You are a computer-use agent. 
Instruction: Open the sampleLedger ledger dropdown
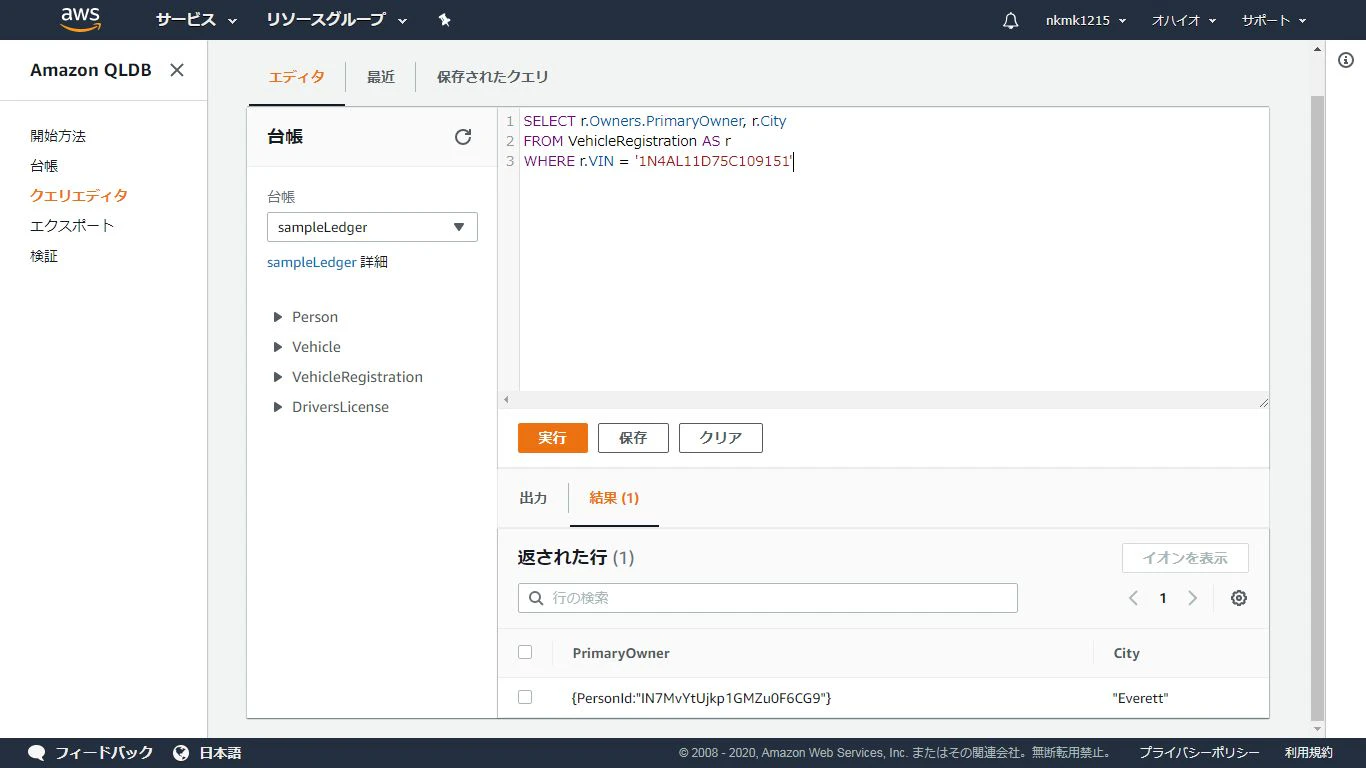[372, 227]
